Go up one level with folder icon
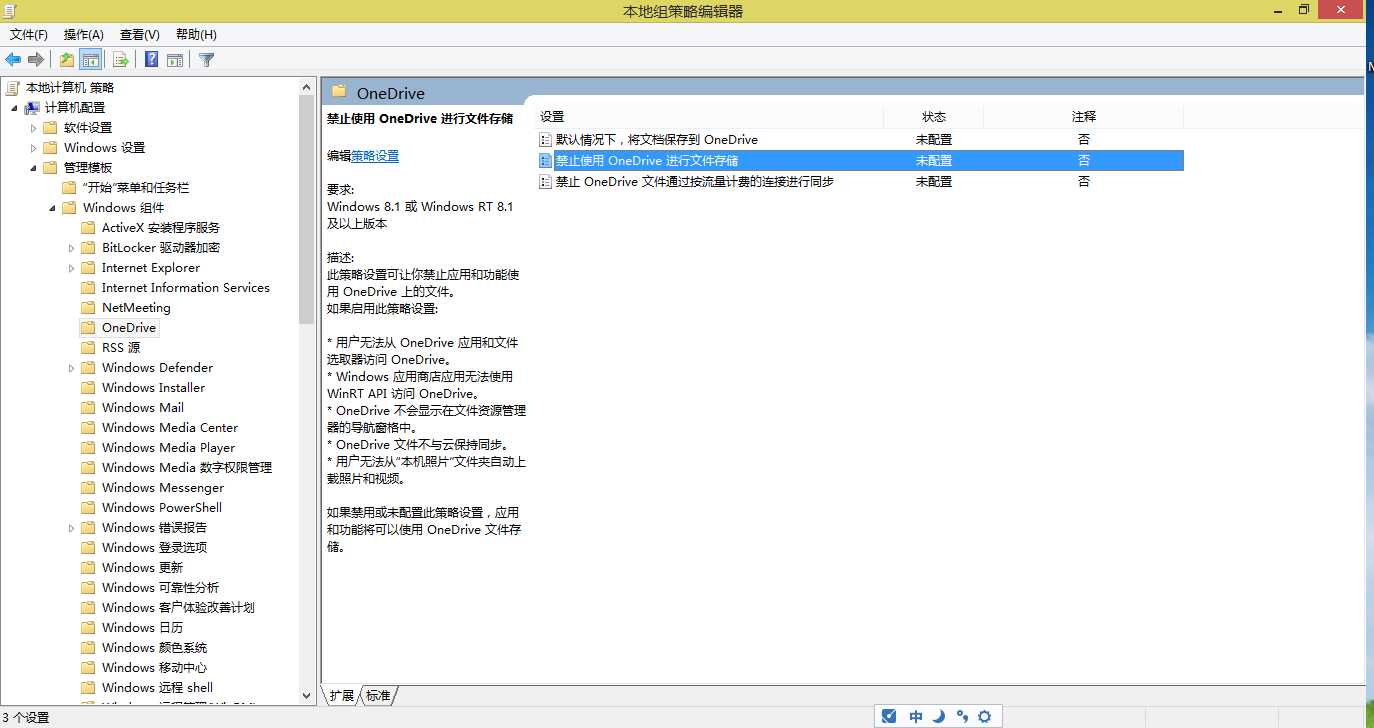This screenshot has width=1374, height=728. [67, 60]
